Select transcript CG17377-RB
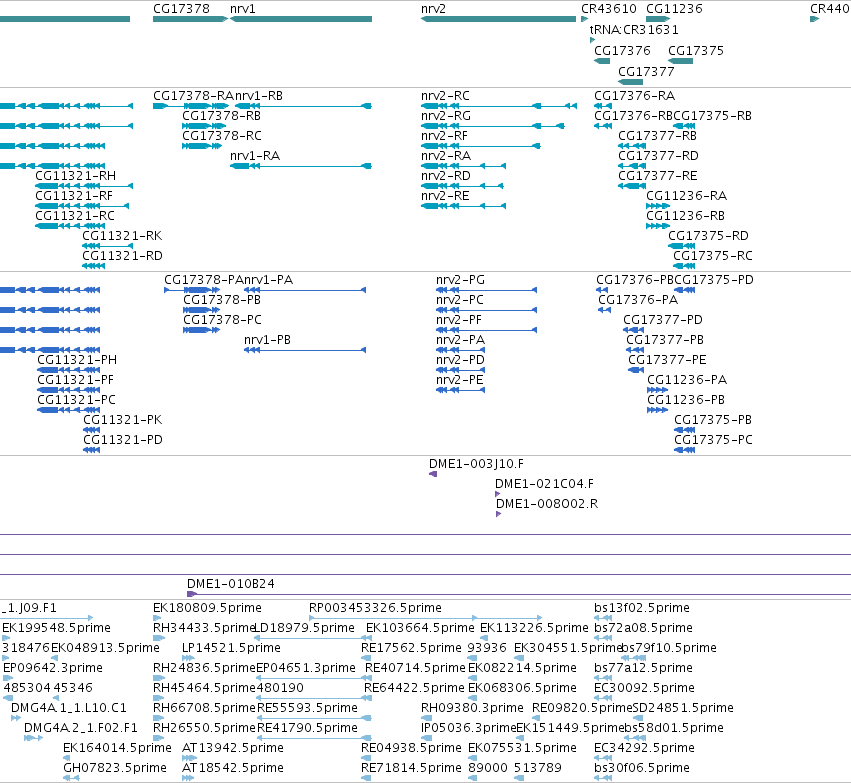This screenshot has height=783, width=851. click(657, 136)
